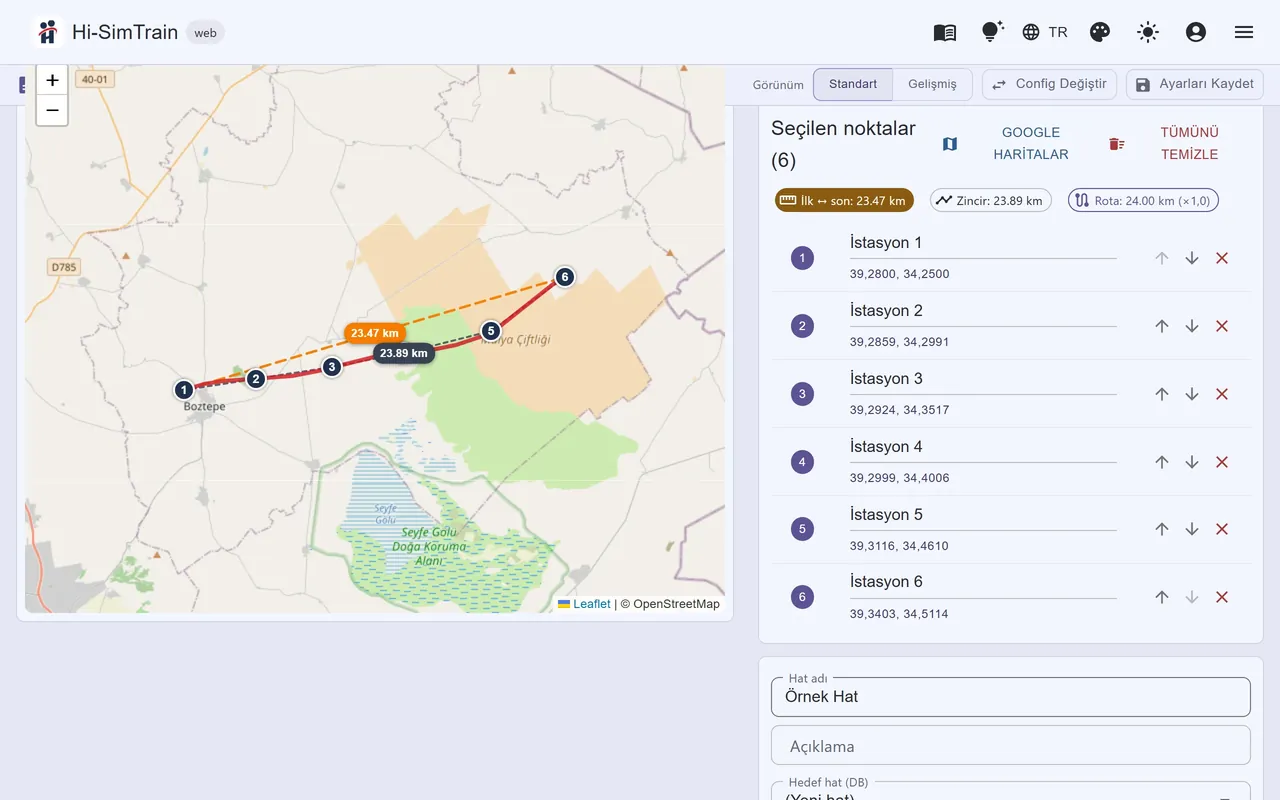The image size is (1280, 800).
Task: Click the Hat adı input field
Action: [1011, 697]
